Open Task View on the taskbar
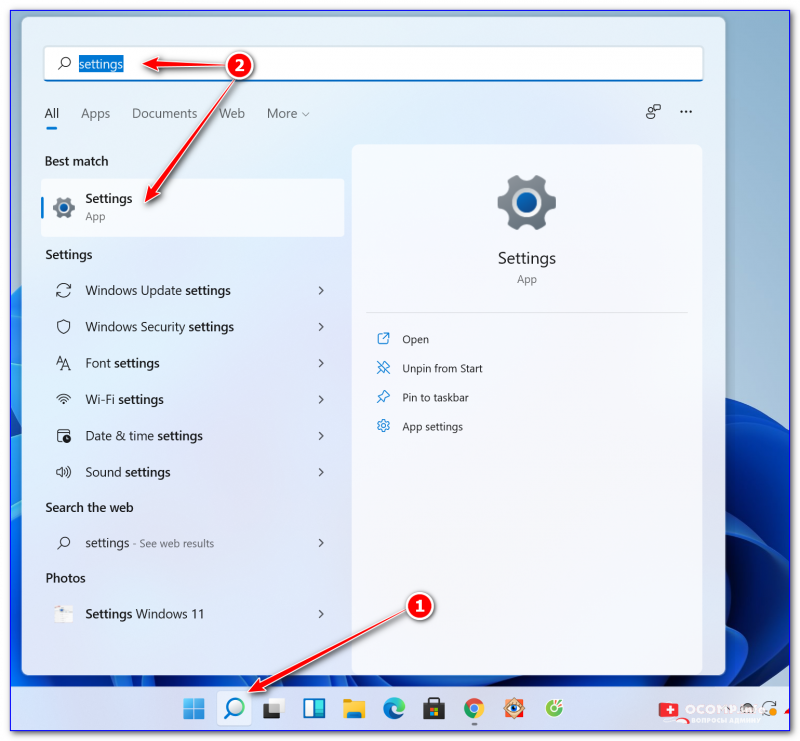Screen dimensions: 800x741 point(274,708)
